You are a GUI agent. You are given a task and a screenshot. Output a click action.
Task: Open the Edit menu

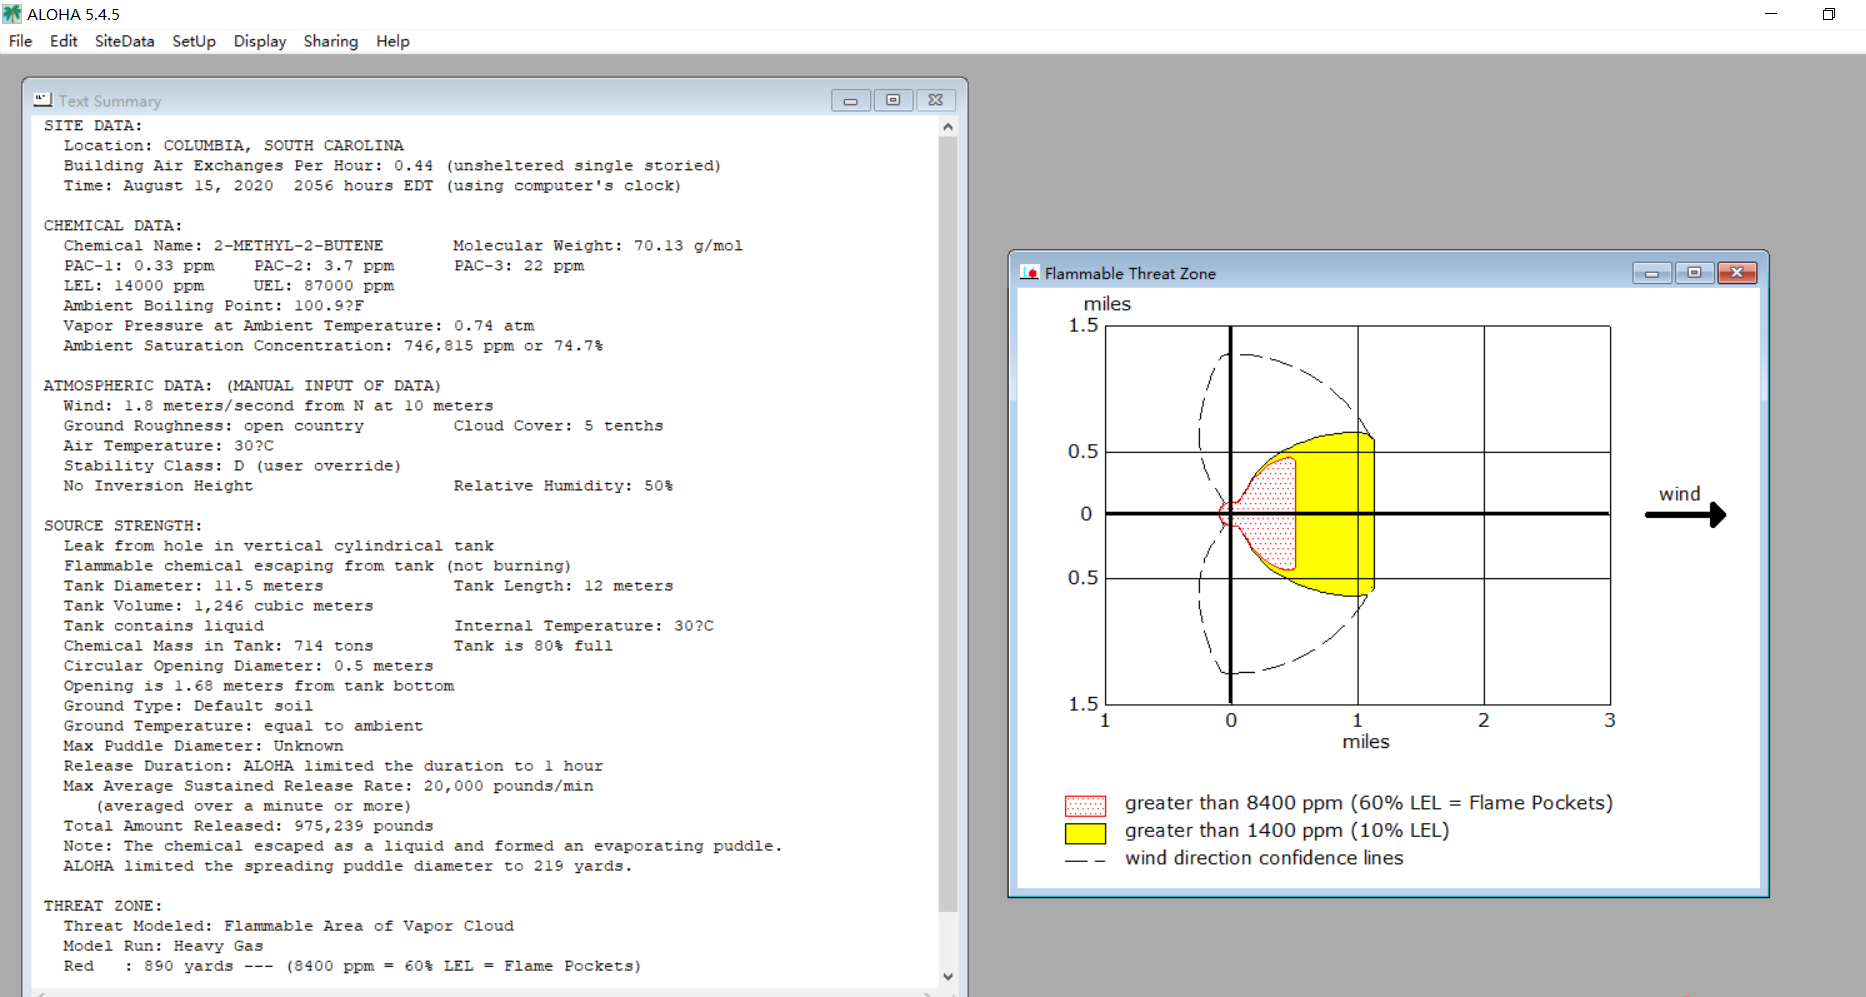63,41
